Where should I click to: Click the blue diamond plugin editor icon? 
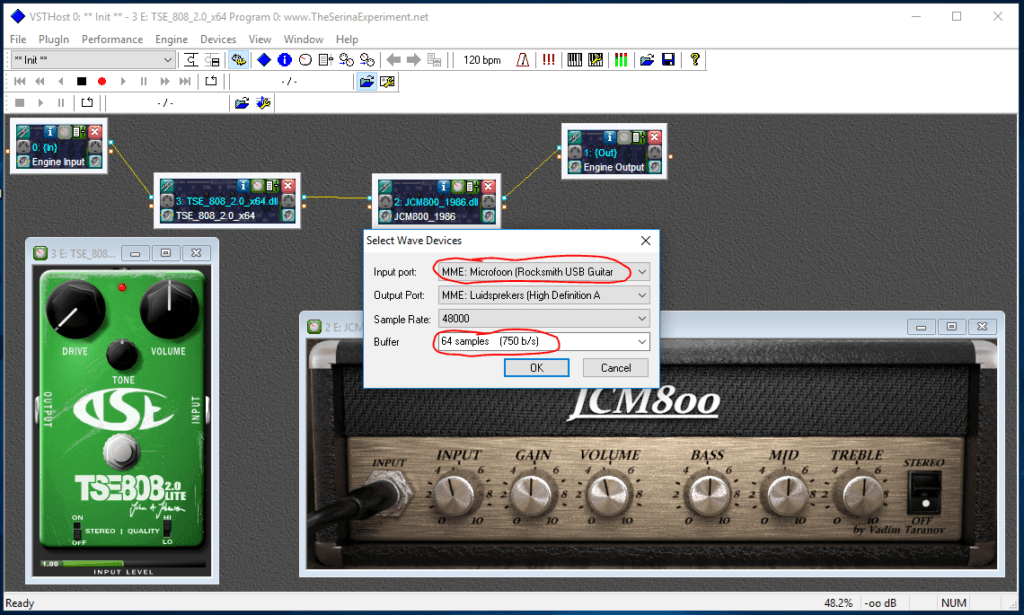coord(264,60)
